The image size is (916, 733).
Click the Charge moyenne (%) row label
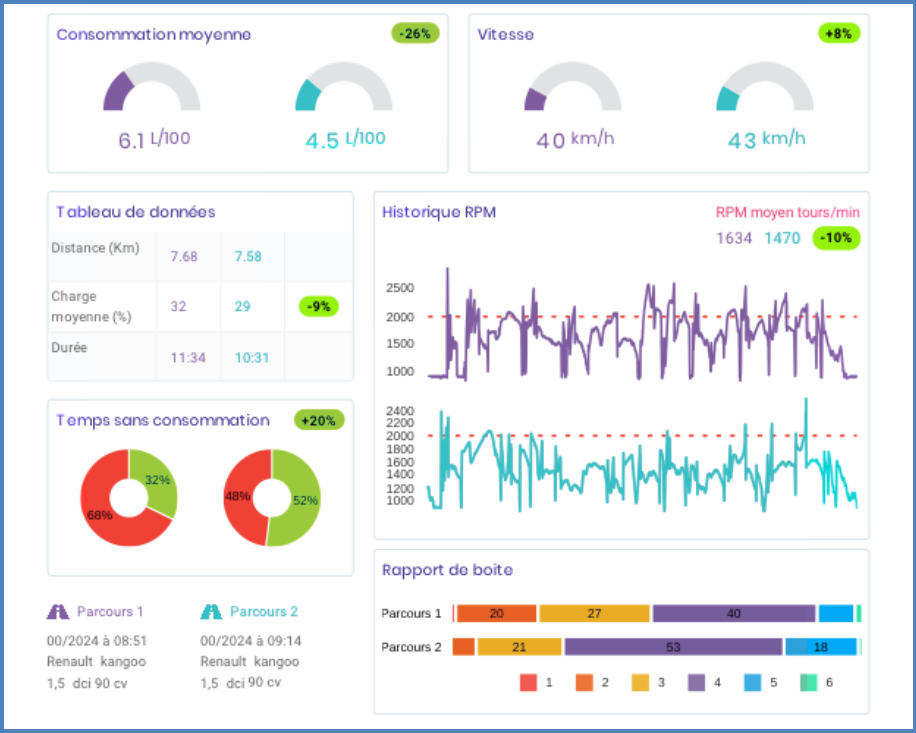pyautogui.click(x=91, y=307)
